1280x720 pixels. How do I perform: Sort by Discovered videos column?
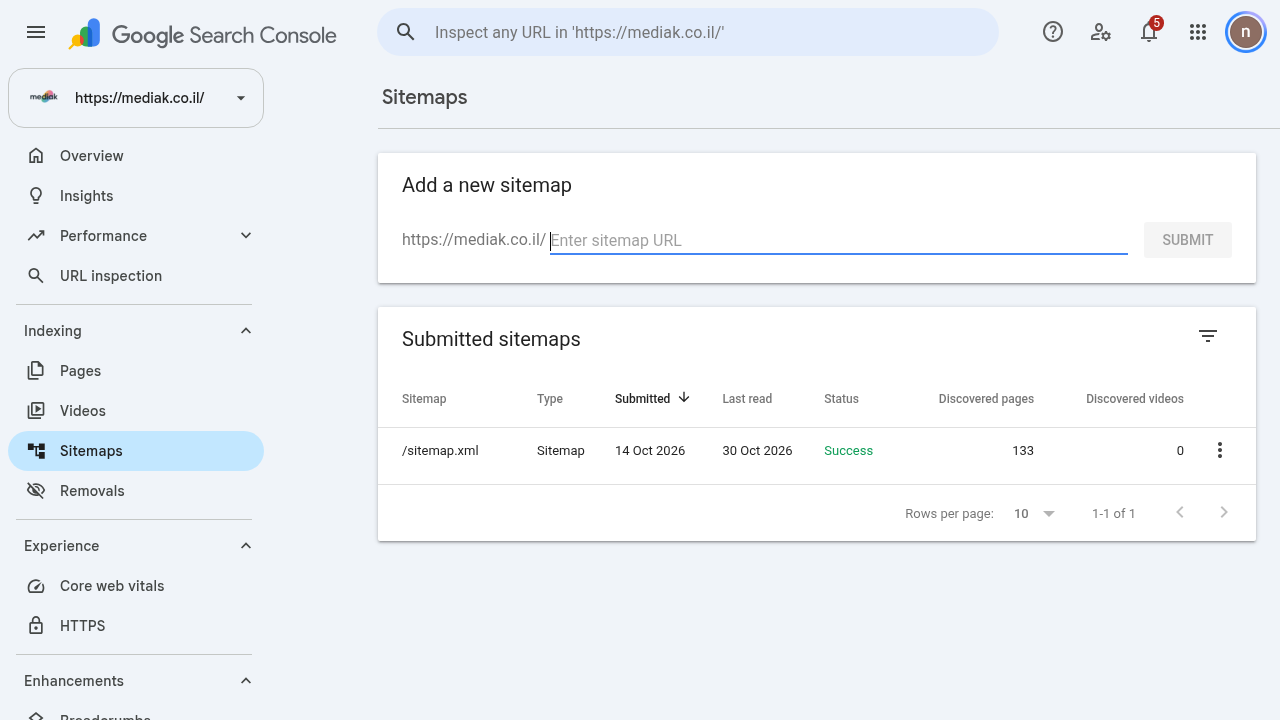1135,399
